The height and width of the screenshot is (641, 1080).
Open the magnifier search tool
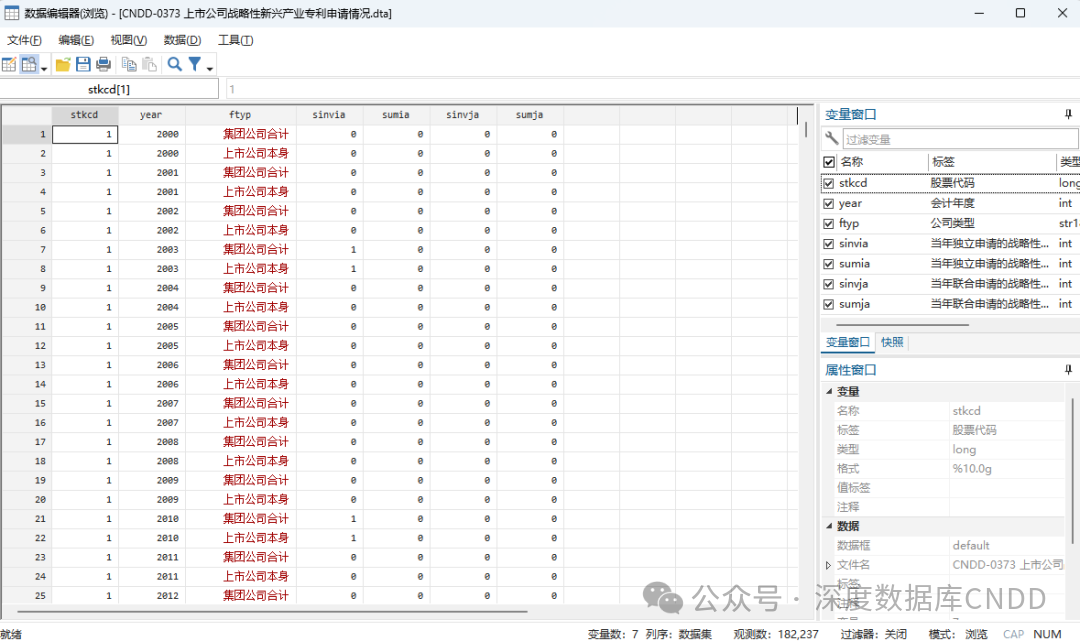coord(174,65)
